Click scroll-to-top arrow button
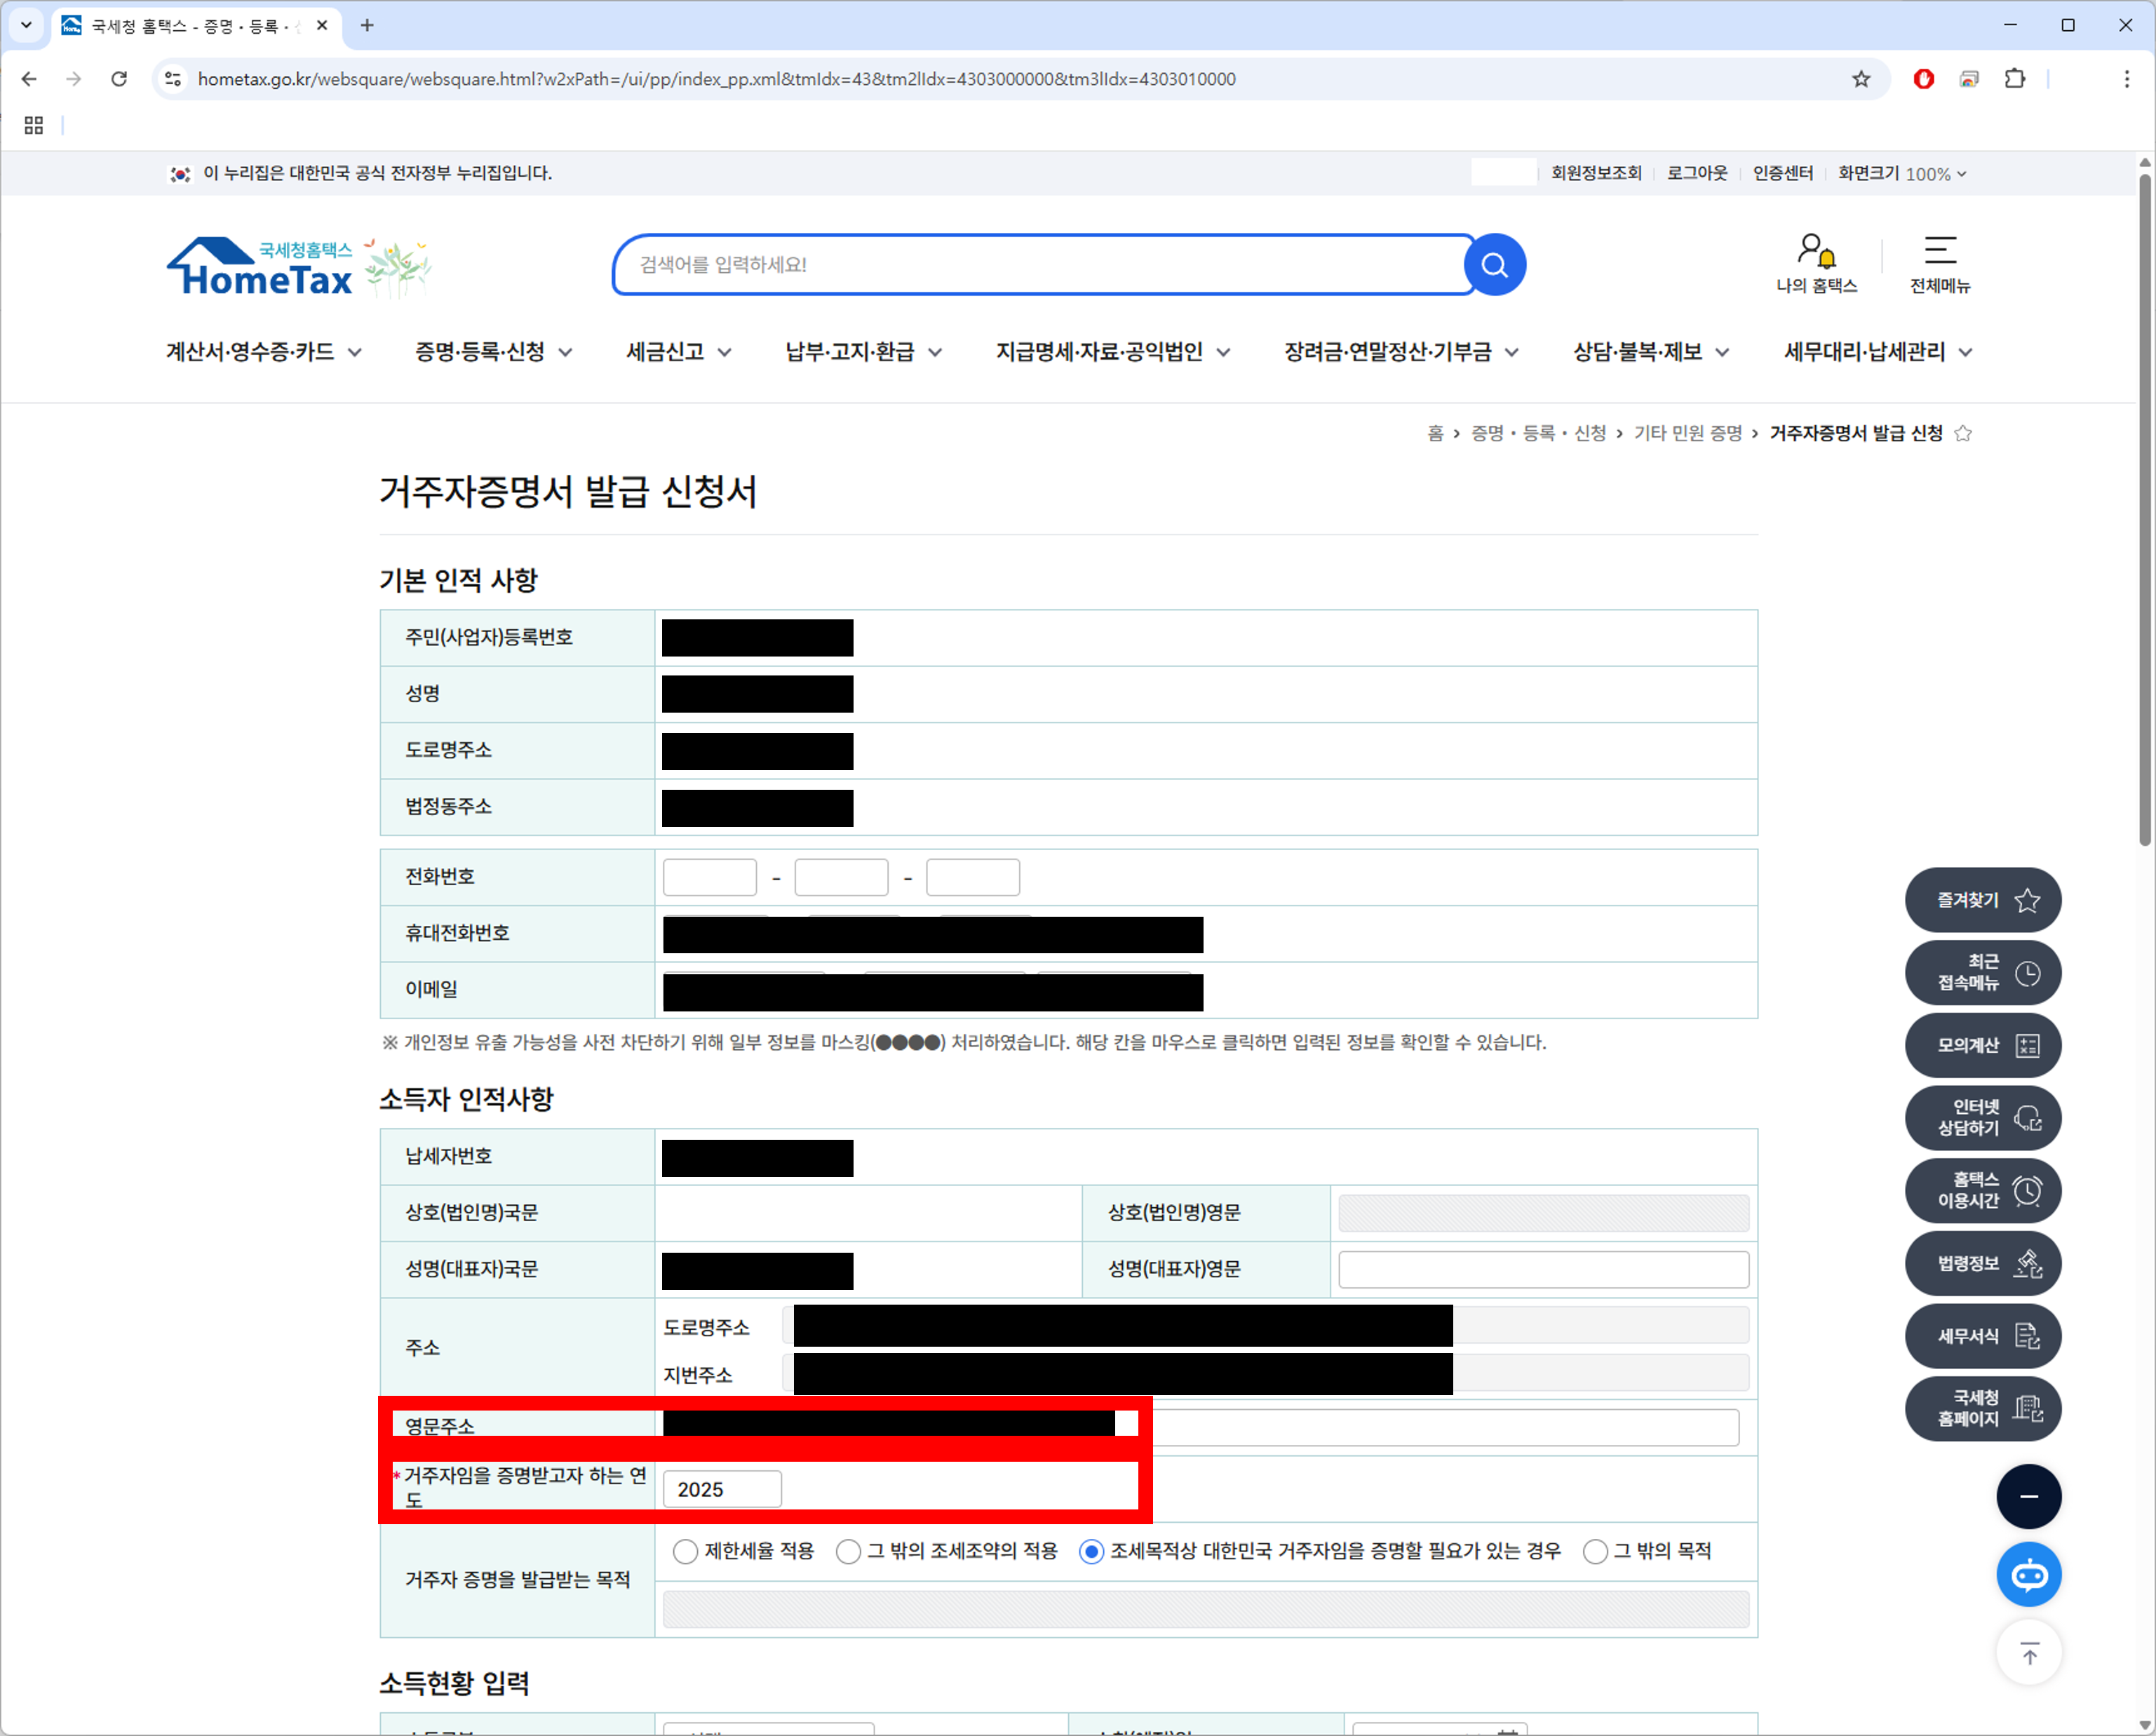2156x1736 pixels. tap(2028, 1654)
